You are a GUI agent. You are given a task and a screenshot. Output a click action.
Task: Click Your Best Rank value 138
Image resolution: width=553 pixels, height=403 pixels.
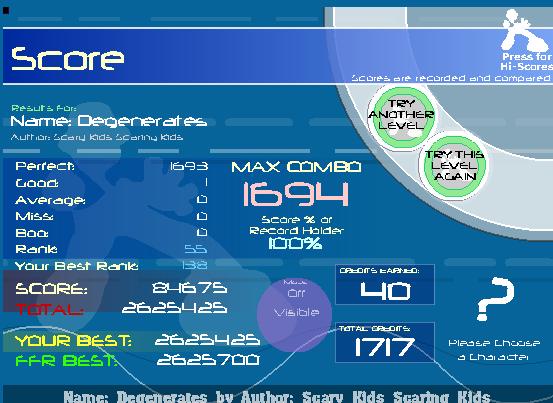[x=195, y=265]
